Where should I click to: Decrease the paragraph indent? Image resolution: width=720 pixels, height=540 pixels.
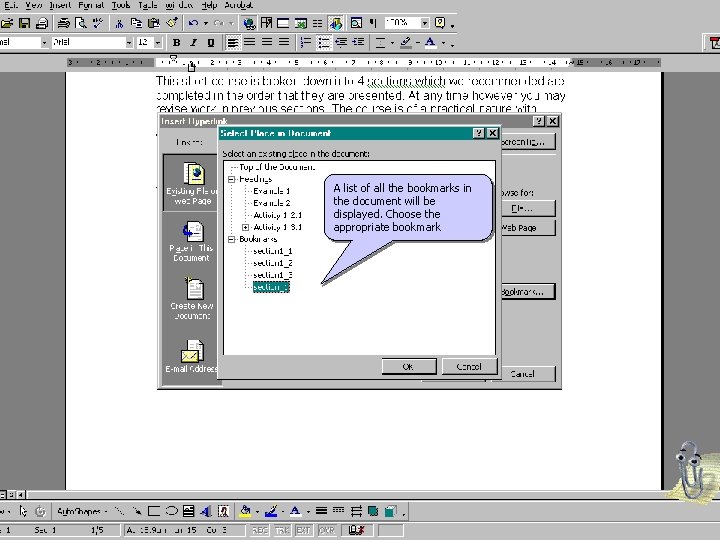coord(341,43)
